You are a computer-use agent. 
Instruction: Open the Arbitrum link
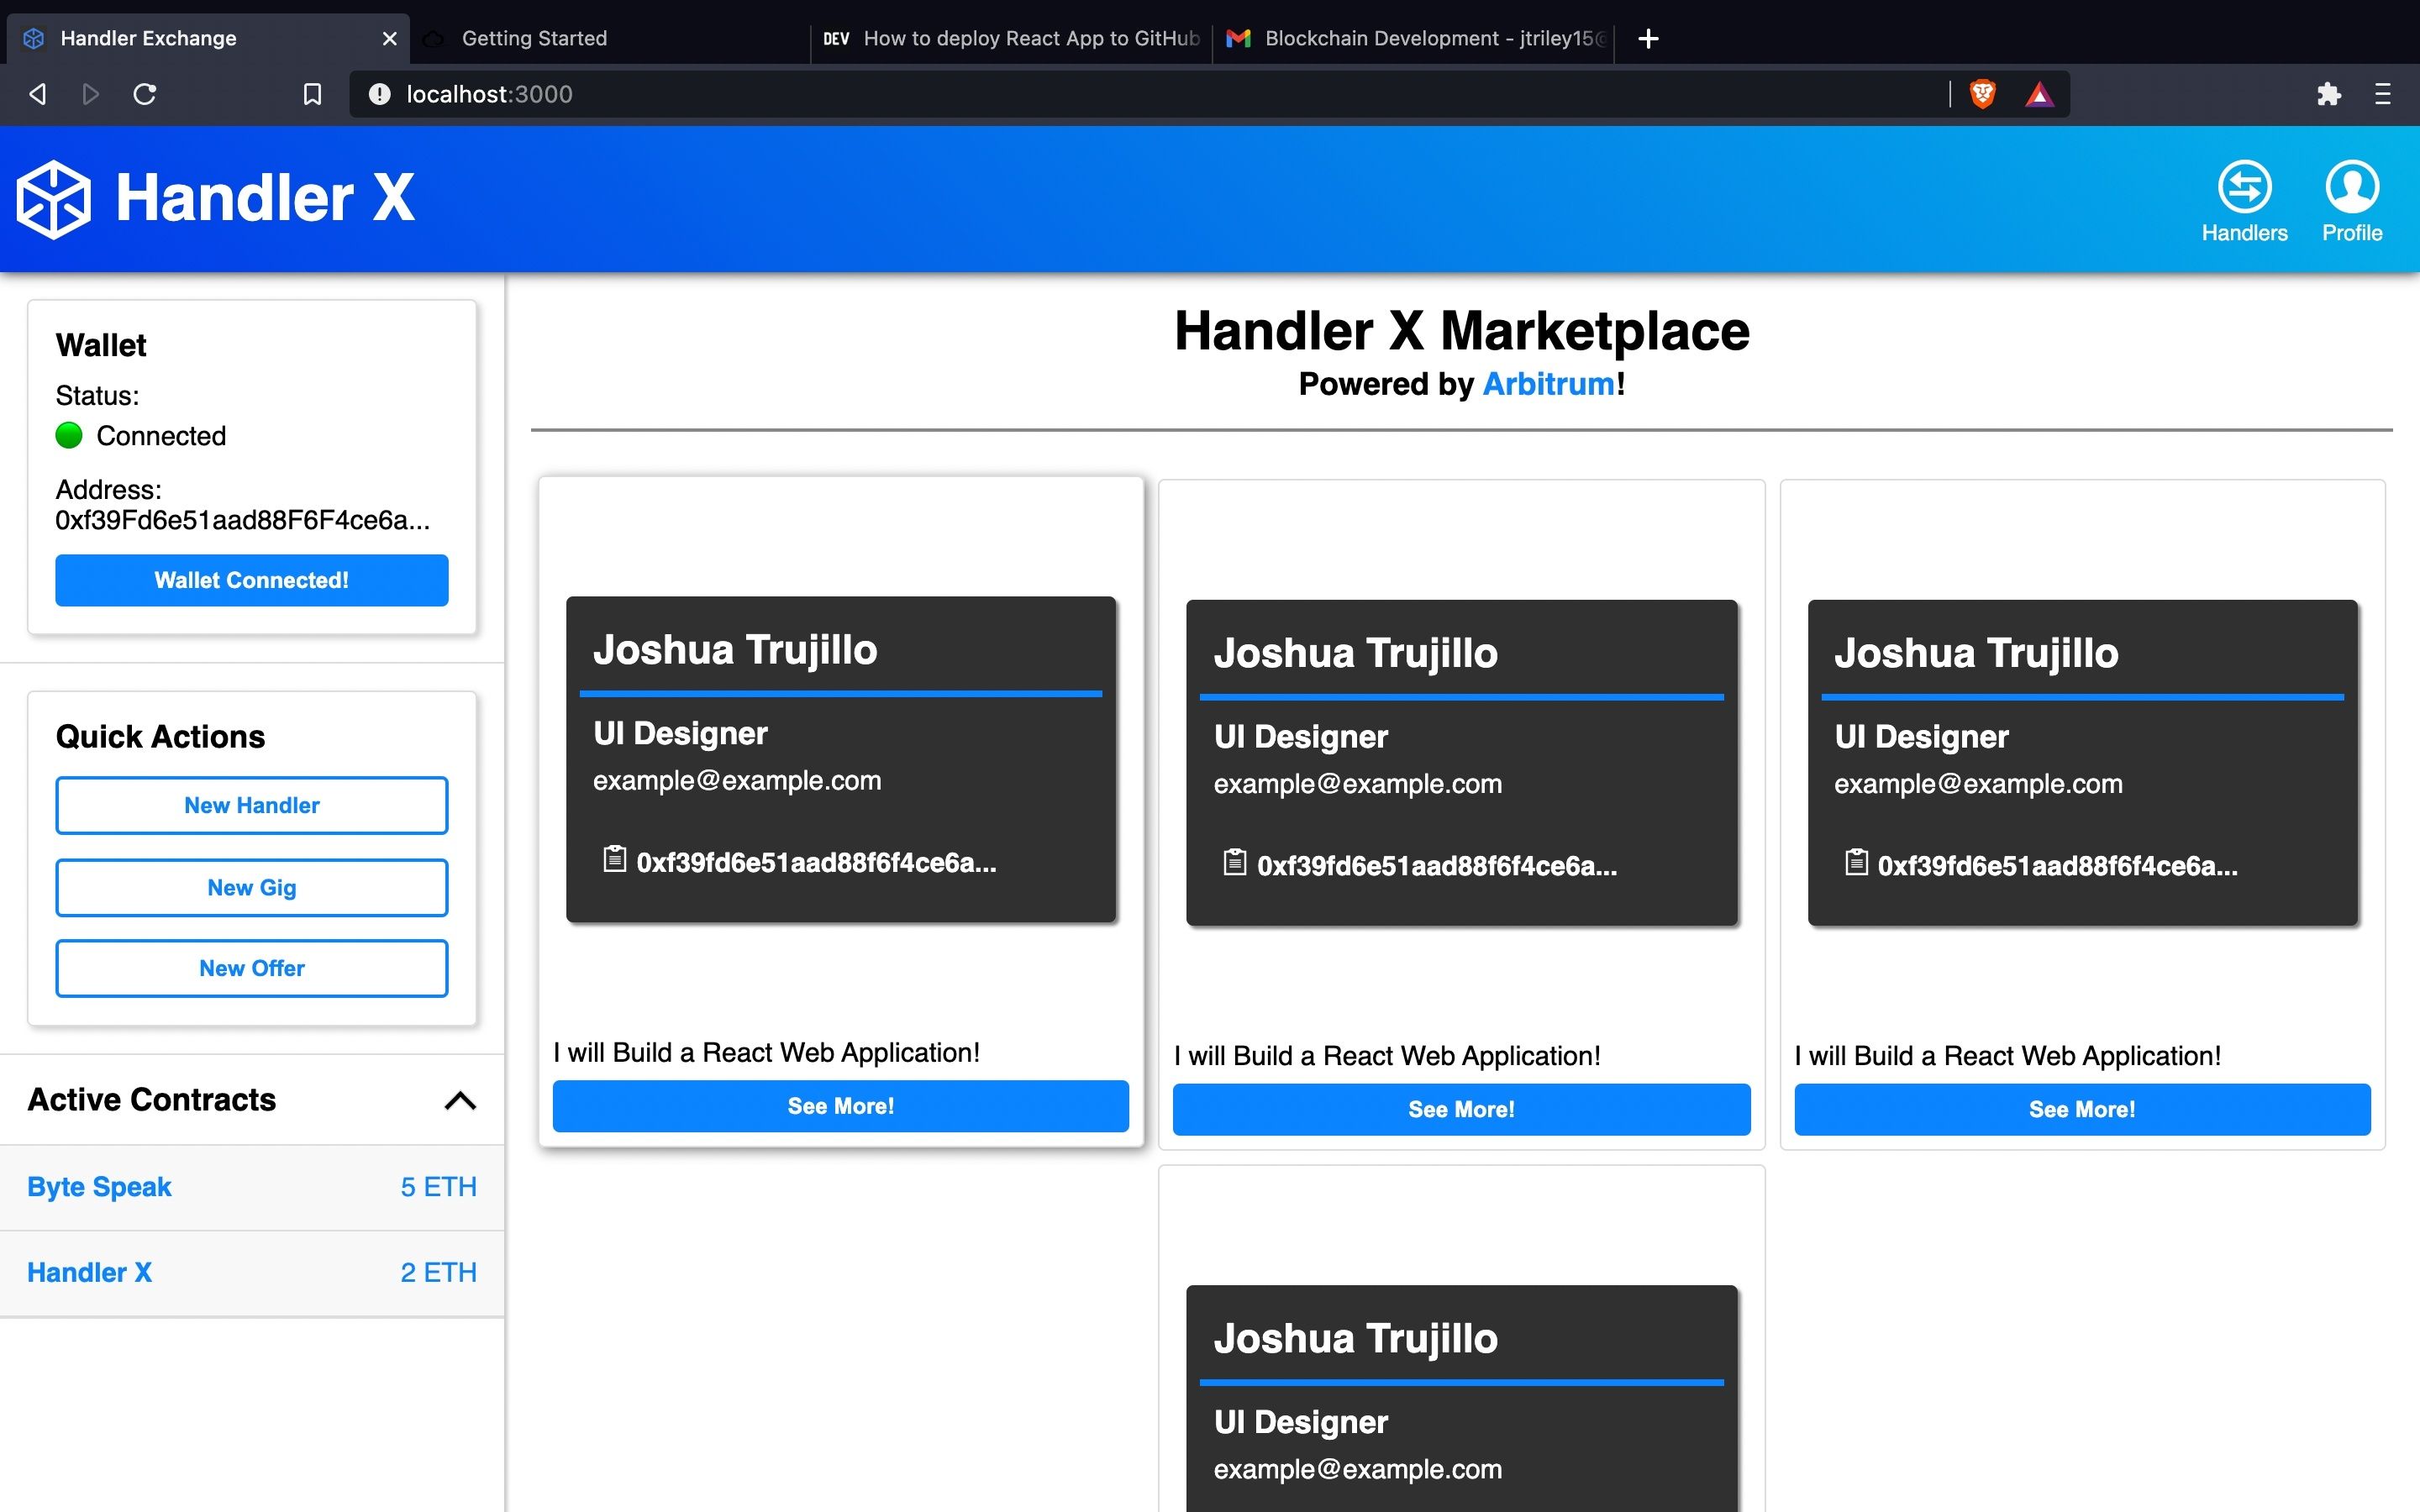click(x=1548, y=384)
